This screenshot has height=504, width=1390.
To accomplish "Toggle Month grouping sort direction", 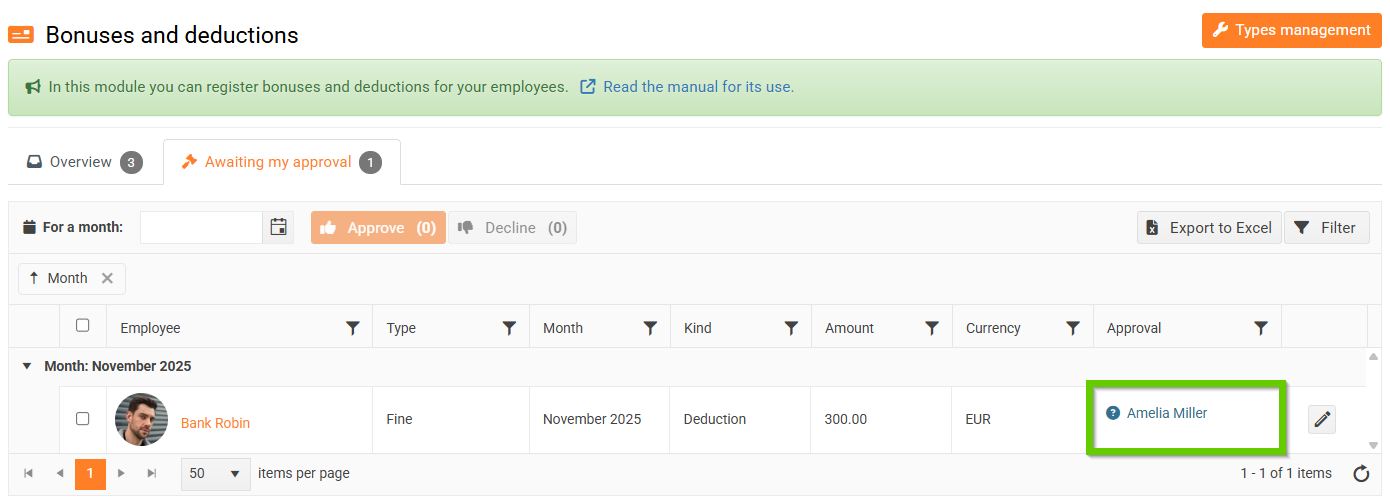I will pyautogui.click(x=58, y=279).
